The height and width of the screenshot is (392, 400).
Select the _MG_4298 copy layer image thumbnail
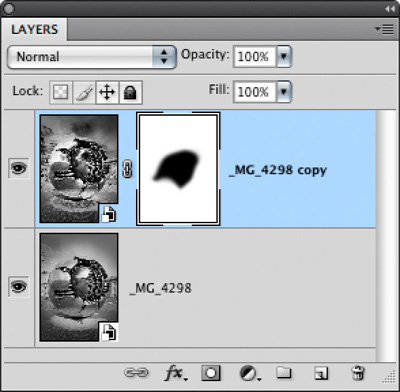(x=79, y=169)
